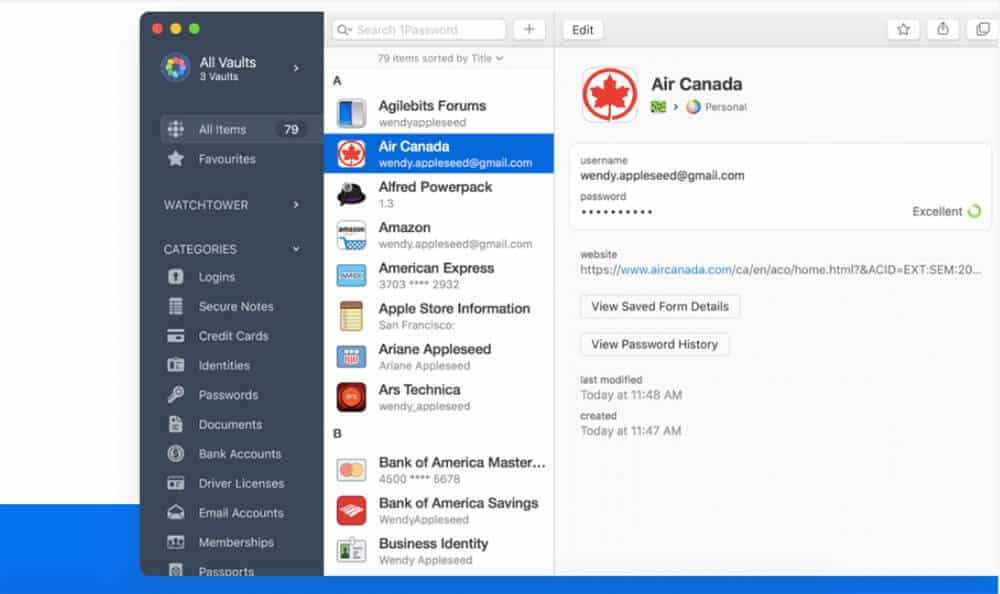Screen dimensions: 1000x594
Task: Select All Items in the sidebar
Action: point(241,130)
